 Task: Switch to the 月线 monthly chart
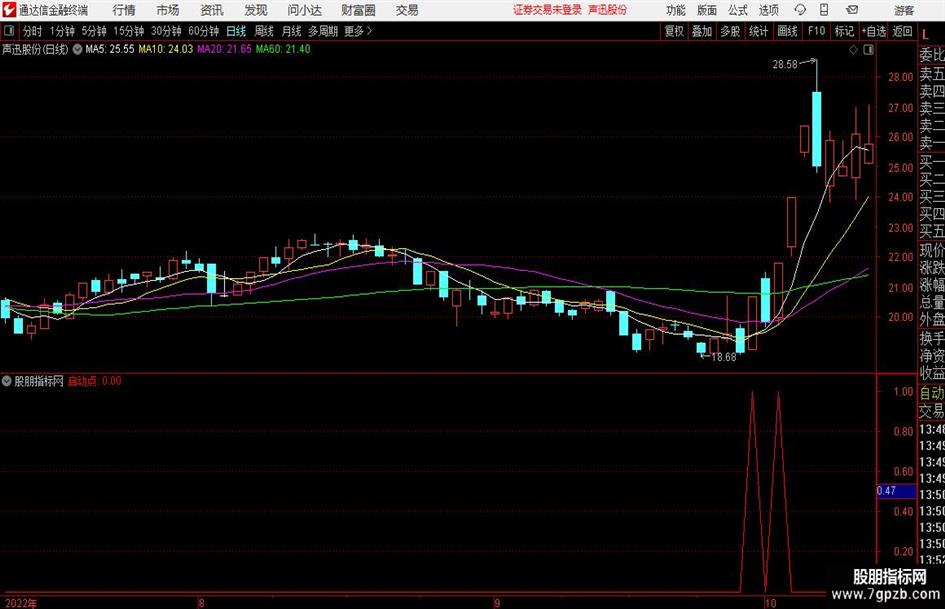pos(291,31)
